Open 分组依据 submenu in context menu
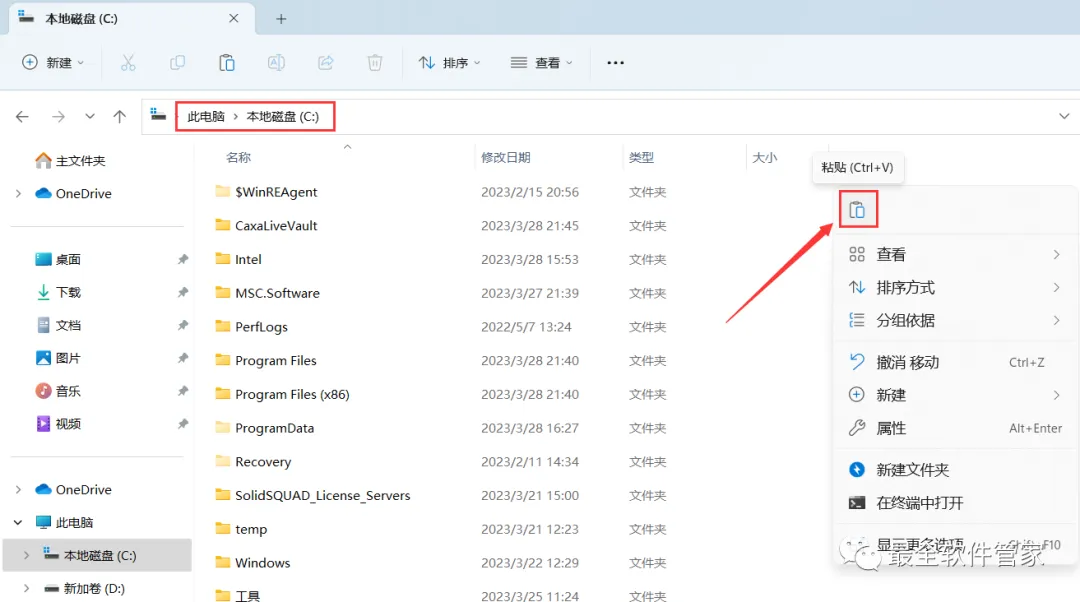Screen dimensions: 1080x602 pyautogui.click(x=955, y=320)
